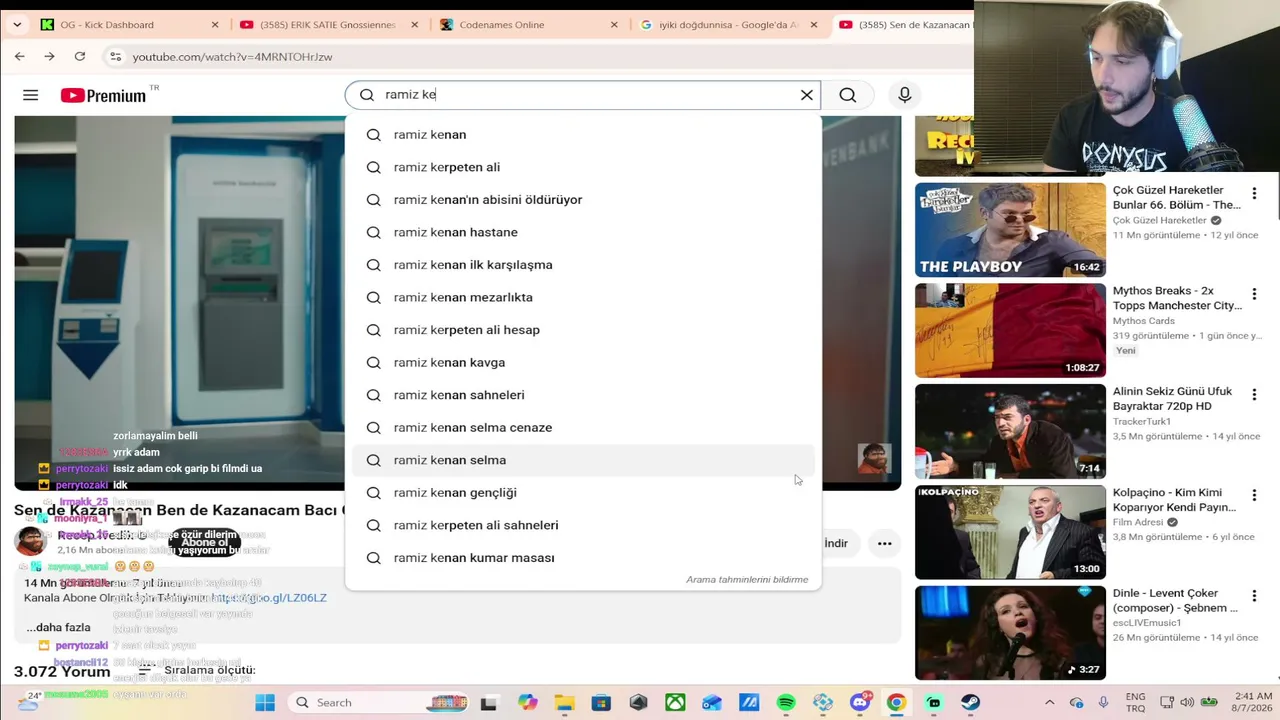Submit search with the magnifier button
1280x720 pixels.
click(x=848, y=95)
